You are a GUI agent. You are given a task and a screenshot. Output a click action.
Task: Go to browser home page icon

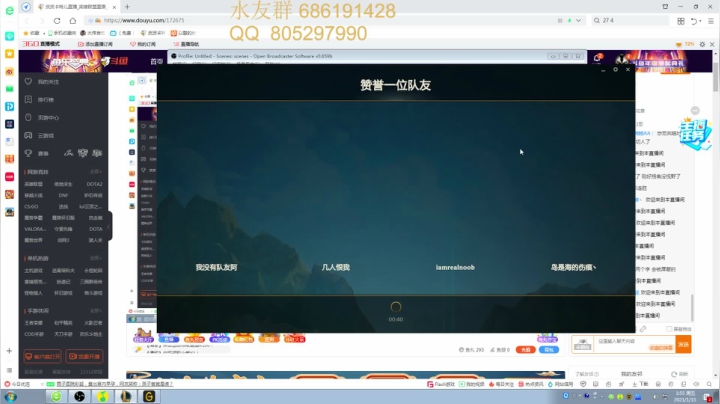coord(73,21)
